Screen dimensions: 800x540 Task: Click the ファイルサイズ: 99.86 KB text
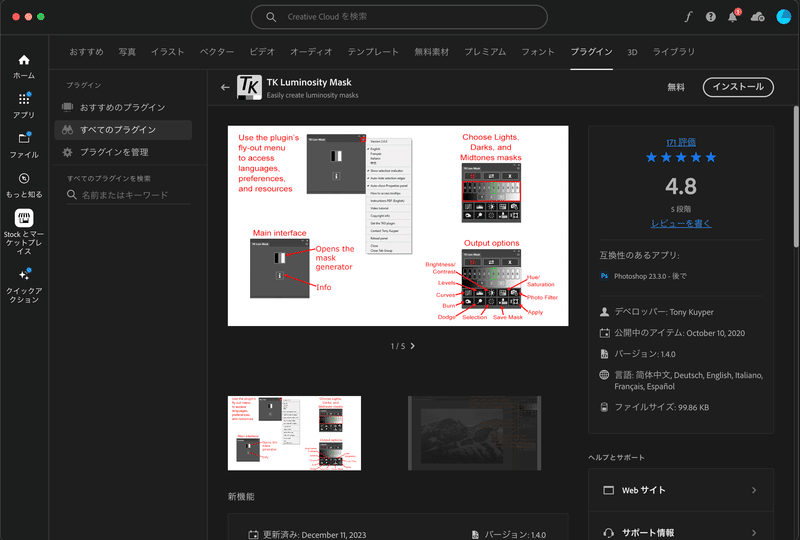[x=662, y=407]
